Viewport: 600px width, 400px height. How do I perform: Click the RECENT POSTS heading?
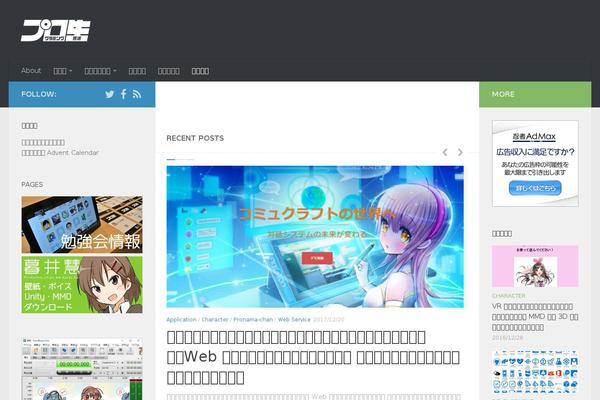(x=195, y=138)
